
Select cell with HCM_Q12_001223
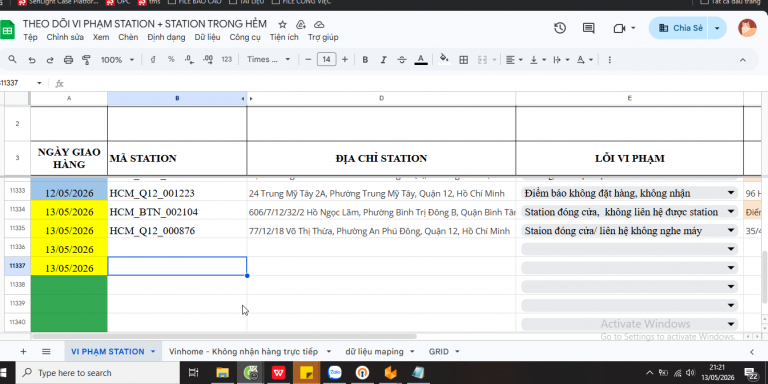tap(177, 193)
